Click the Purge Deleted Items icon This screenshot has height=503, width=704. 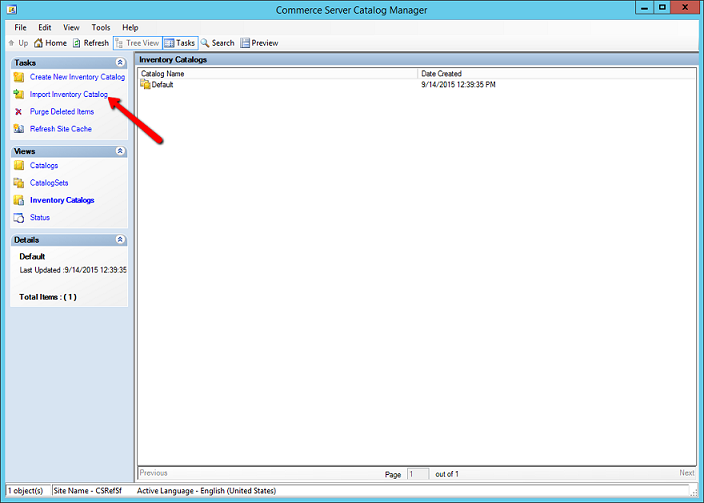tap(19, 112)
